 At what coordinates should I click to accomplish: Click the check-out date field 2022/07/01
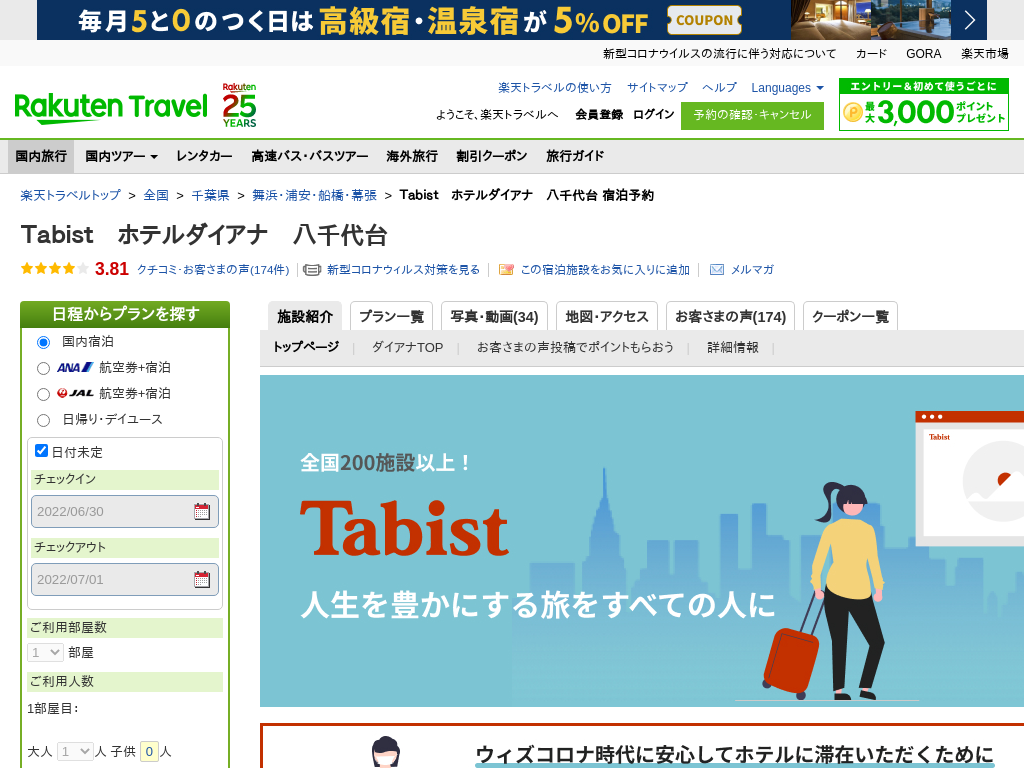(x=125, y=579)
